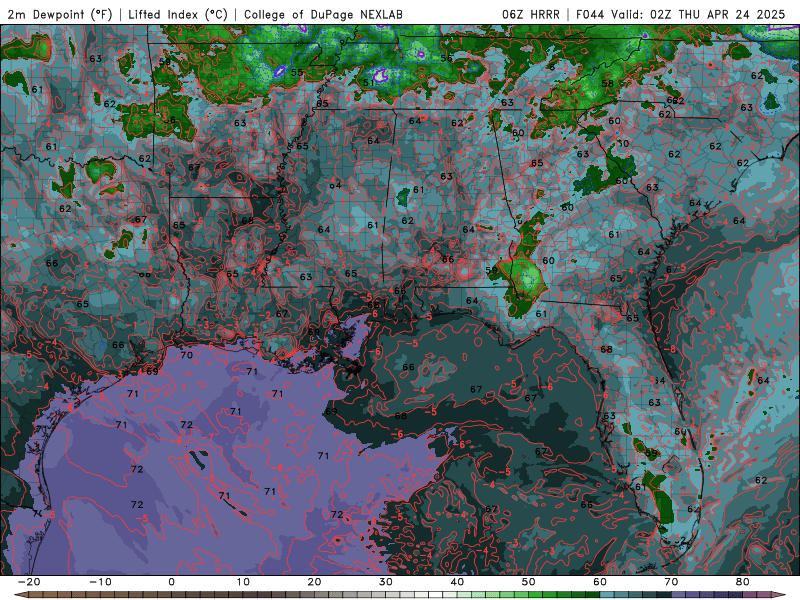Click the 50 label on the color scale

(x=529, y=582)
